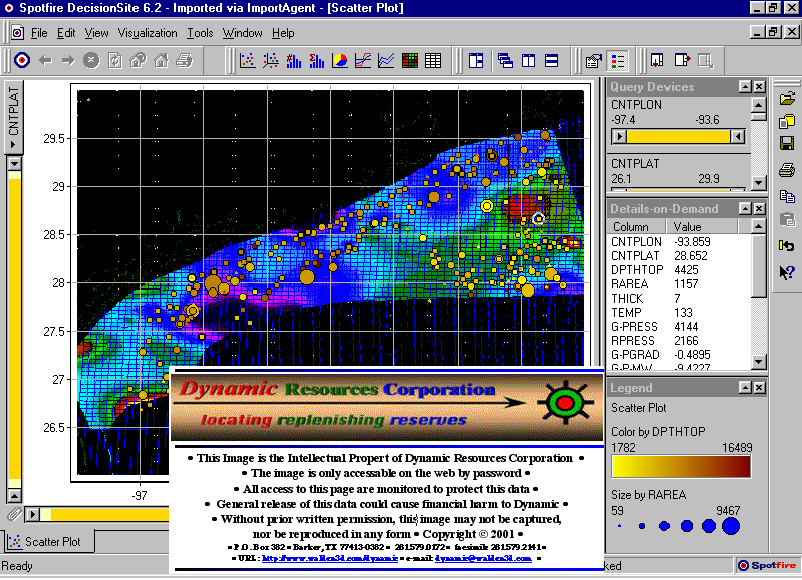This screenshot has height=580, width=802.
Task: Click the CNTPLON yellow range slider
Action: [679, 137]
